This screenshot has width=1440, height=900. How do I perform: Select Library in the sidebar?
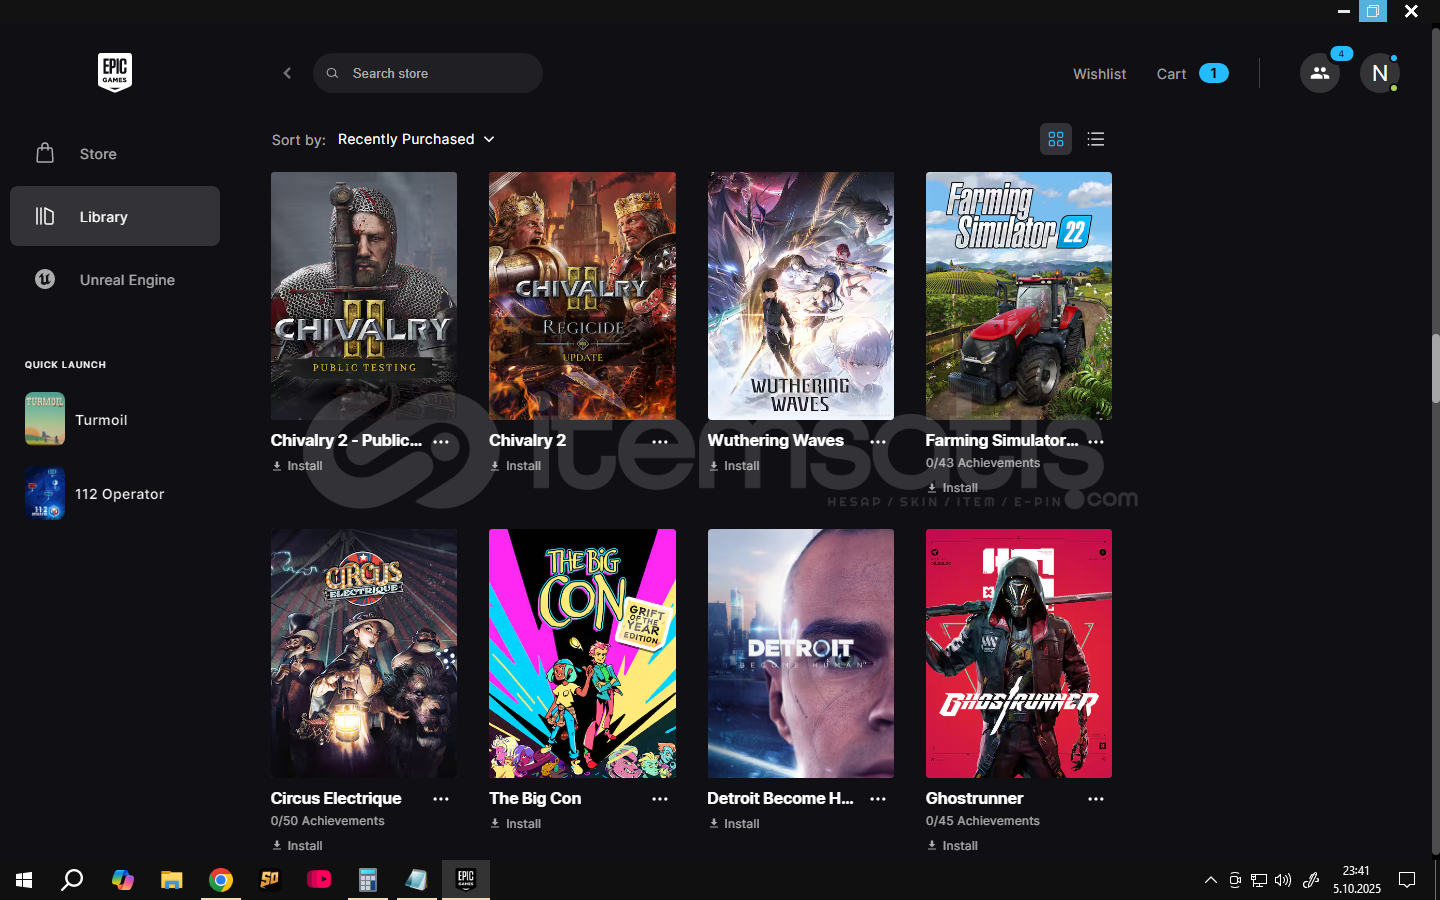115,216
